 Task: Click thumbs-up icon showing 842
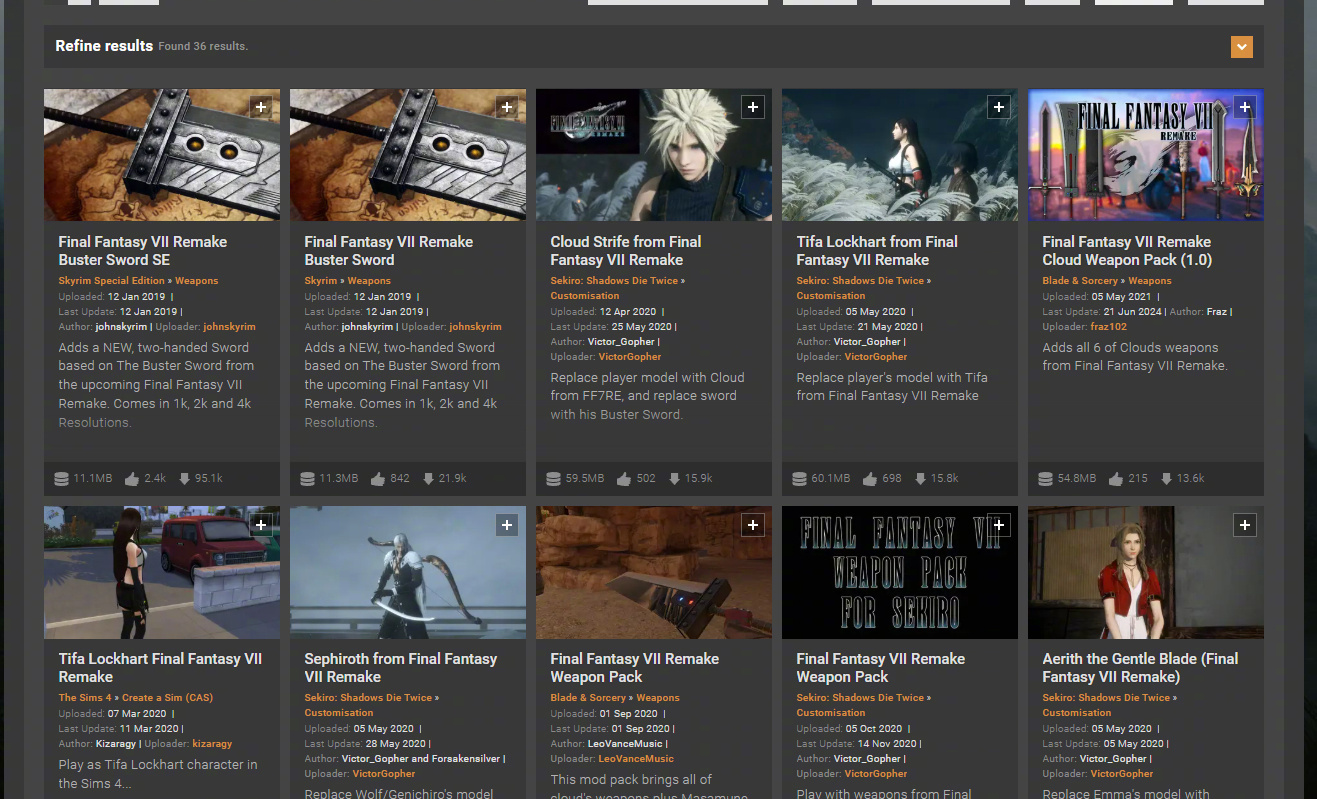point(378,479)
